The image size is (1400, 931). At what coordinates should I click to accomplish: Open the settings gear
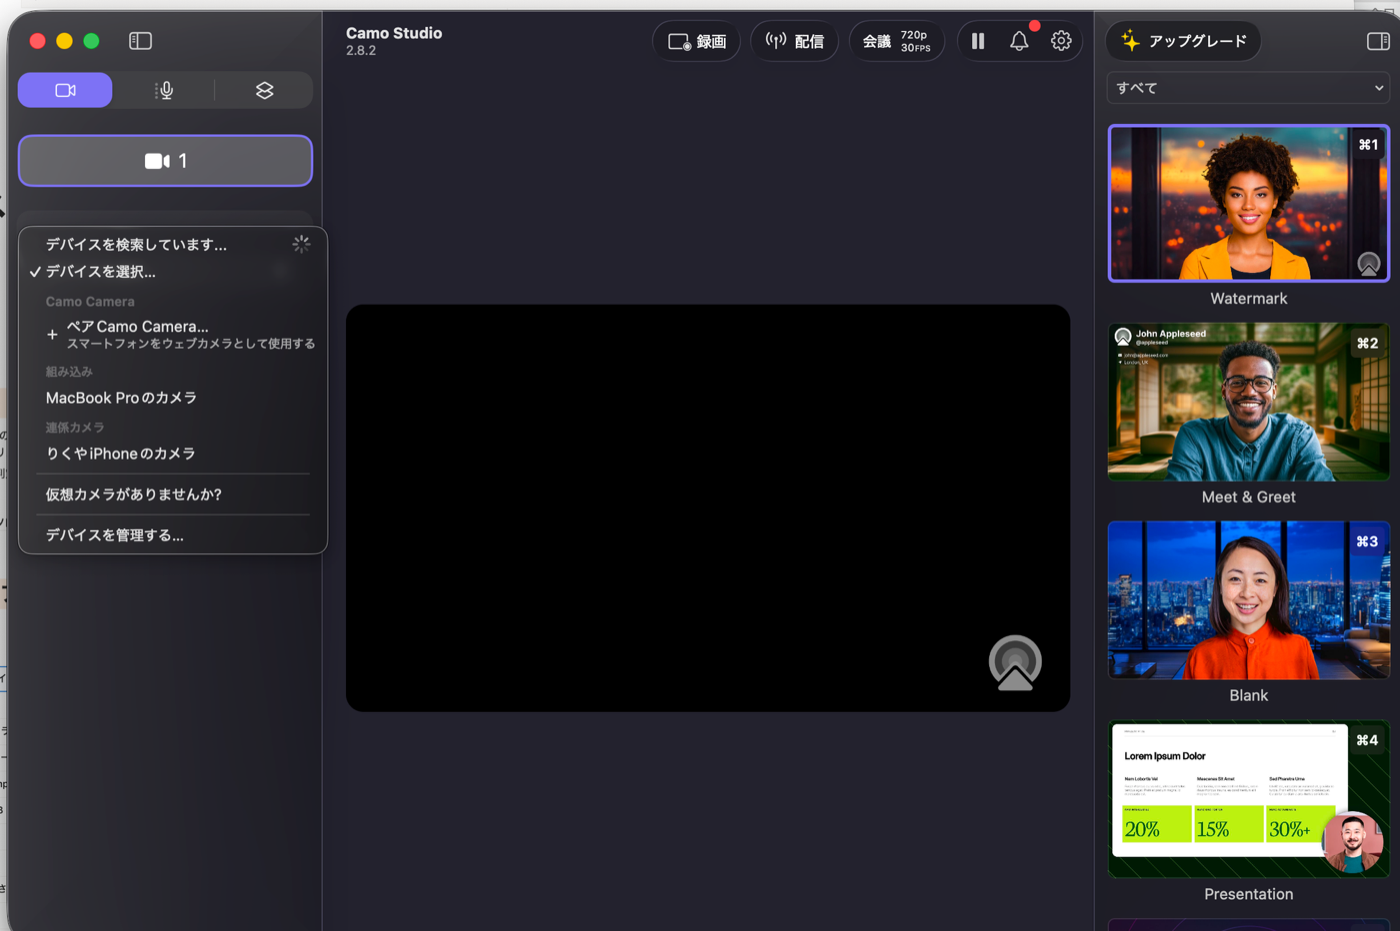1061,41
